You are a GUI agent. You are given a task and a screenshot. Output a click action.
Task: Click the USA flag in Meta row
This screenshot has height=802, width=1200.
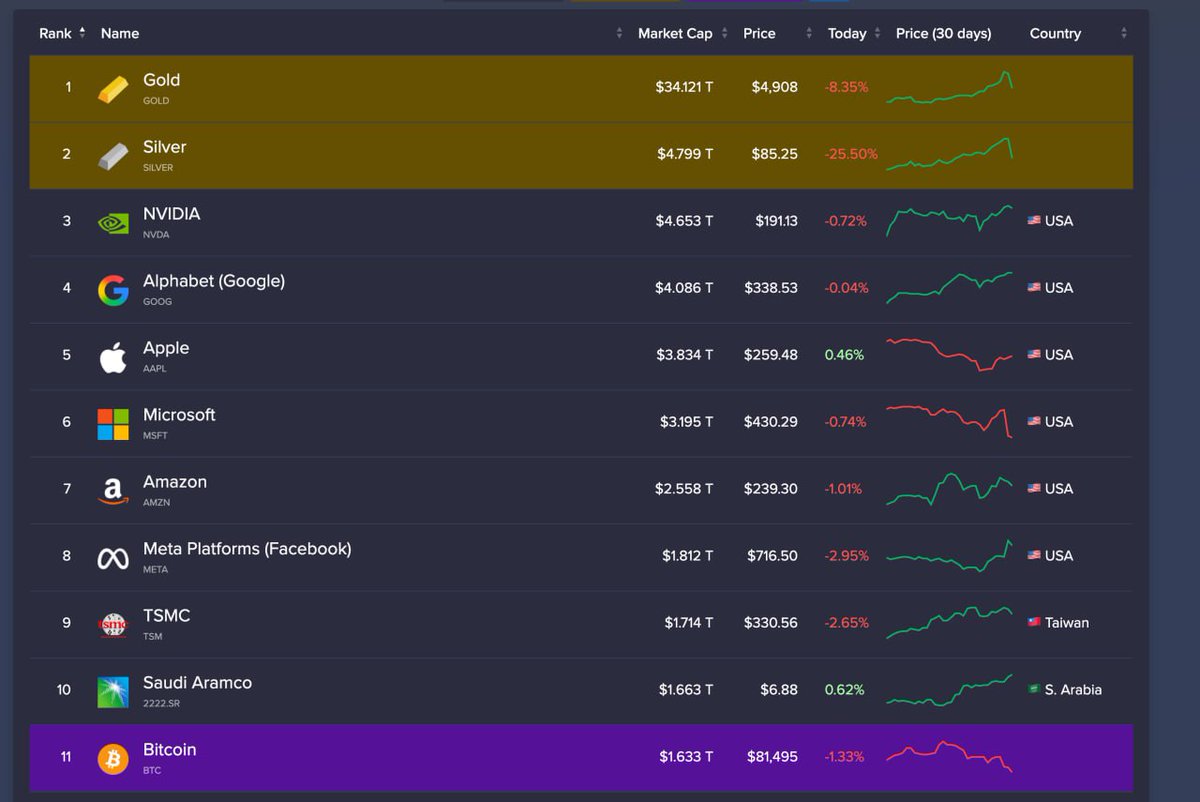(1034, 556)
